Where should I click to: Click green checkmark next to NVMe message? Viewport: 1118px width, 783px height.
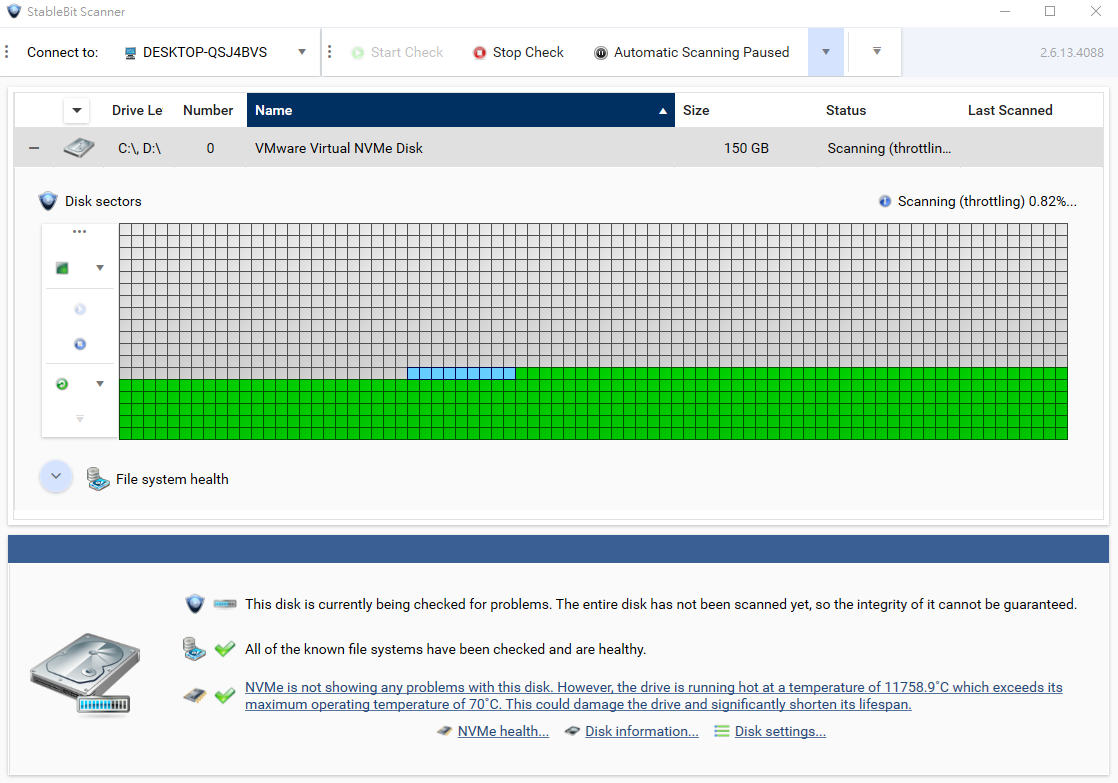coord(225,695)
